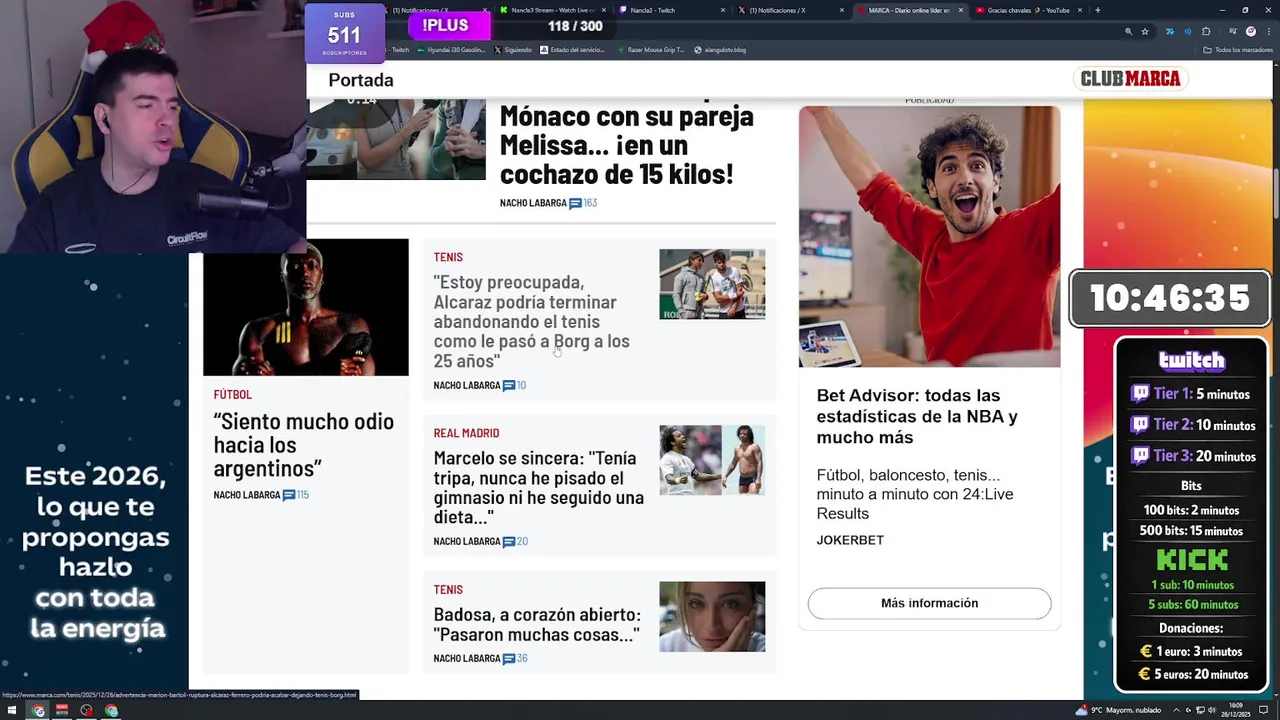Open the Badosa article thumbnail
Viewport: 1280px width, 720px height.
[712, 616]
